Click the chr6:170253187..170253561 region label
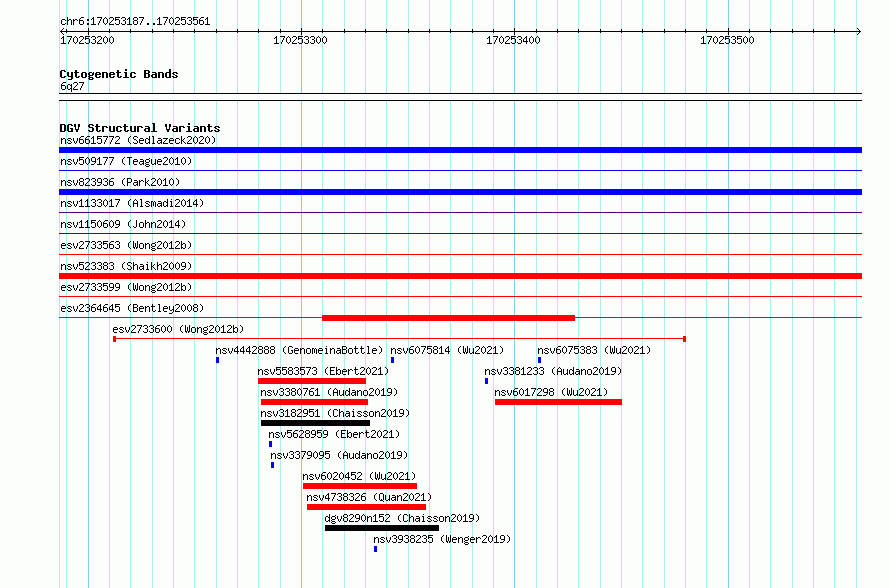890x588 pixels. 135,21
